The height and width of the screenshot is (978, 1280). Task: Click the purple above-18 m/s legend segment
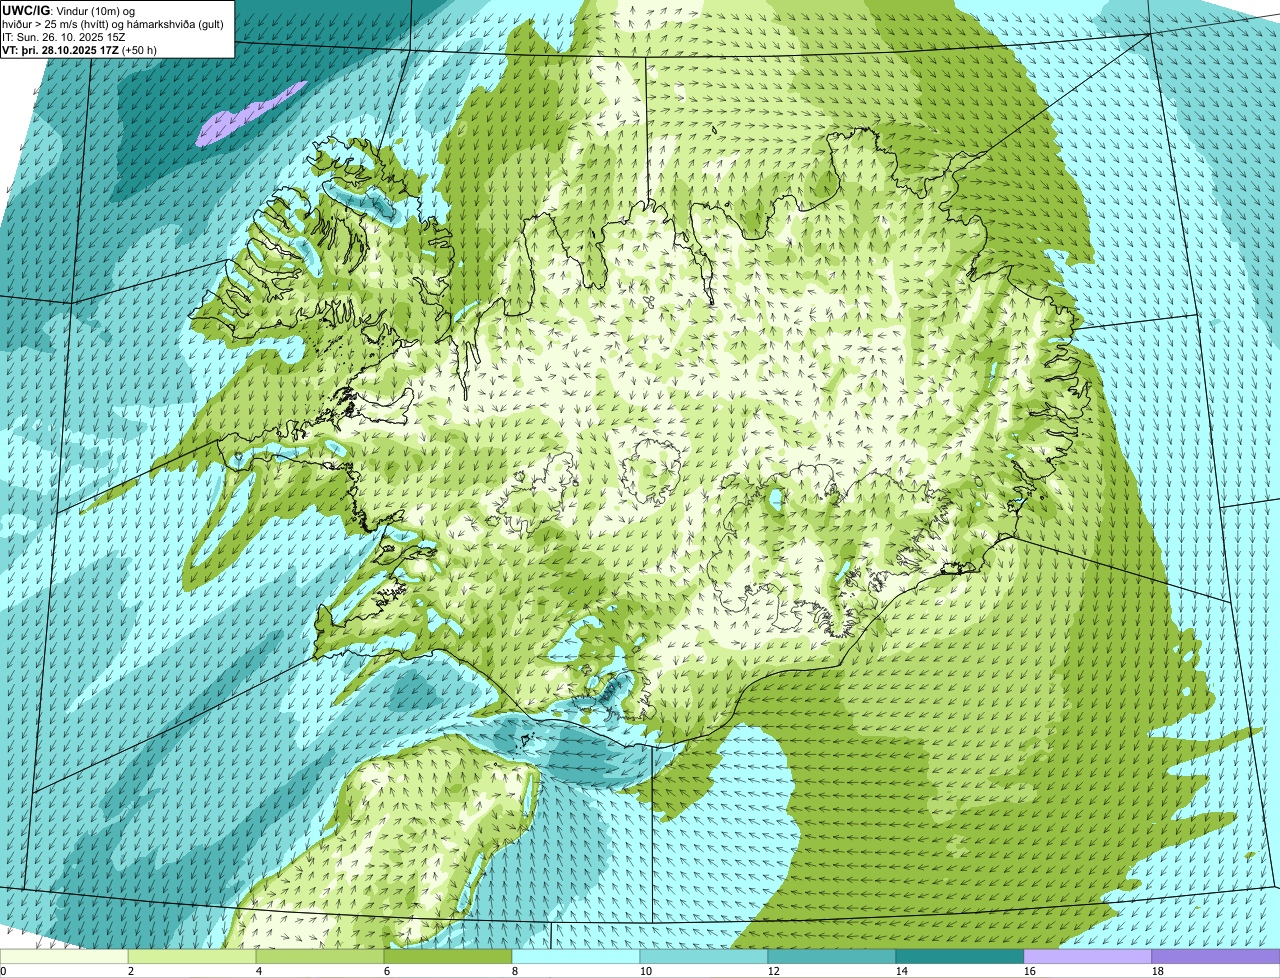(x=1216, y=957)
